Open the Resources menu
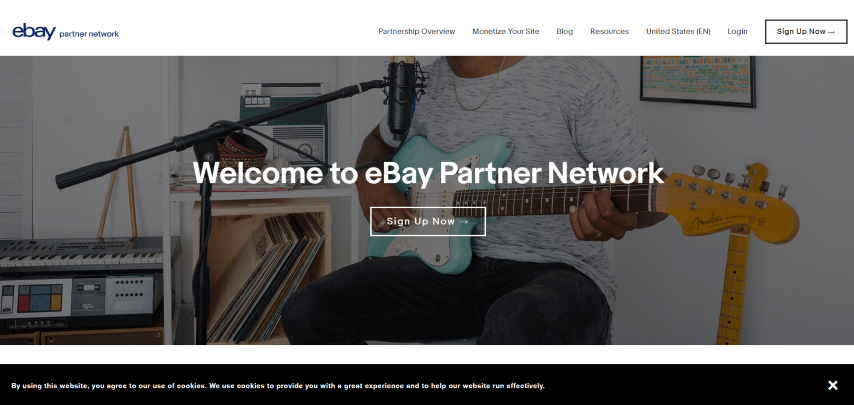The height and width of the screenshot is (405, 854). tap(609, 32)
